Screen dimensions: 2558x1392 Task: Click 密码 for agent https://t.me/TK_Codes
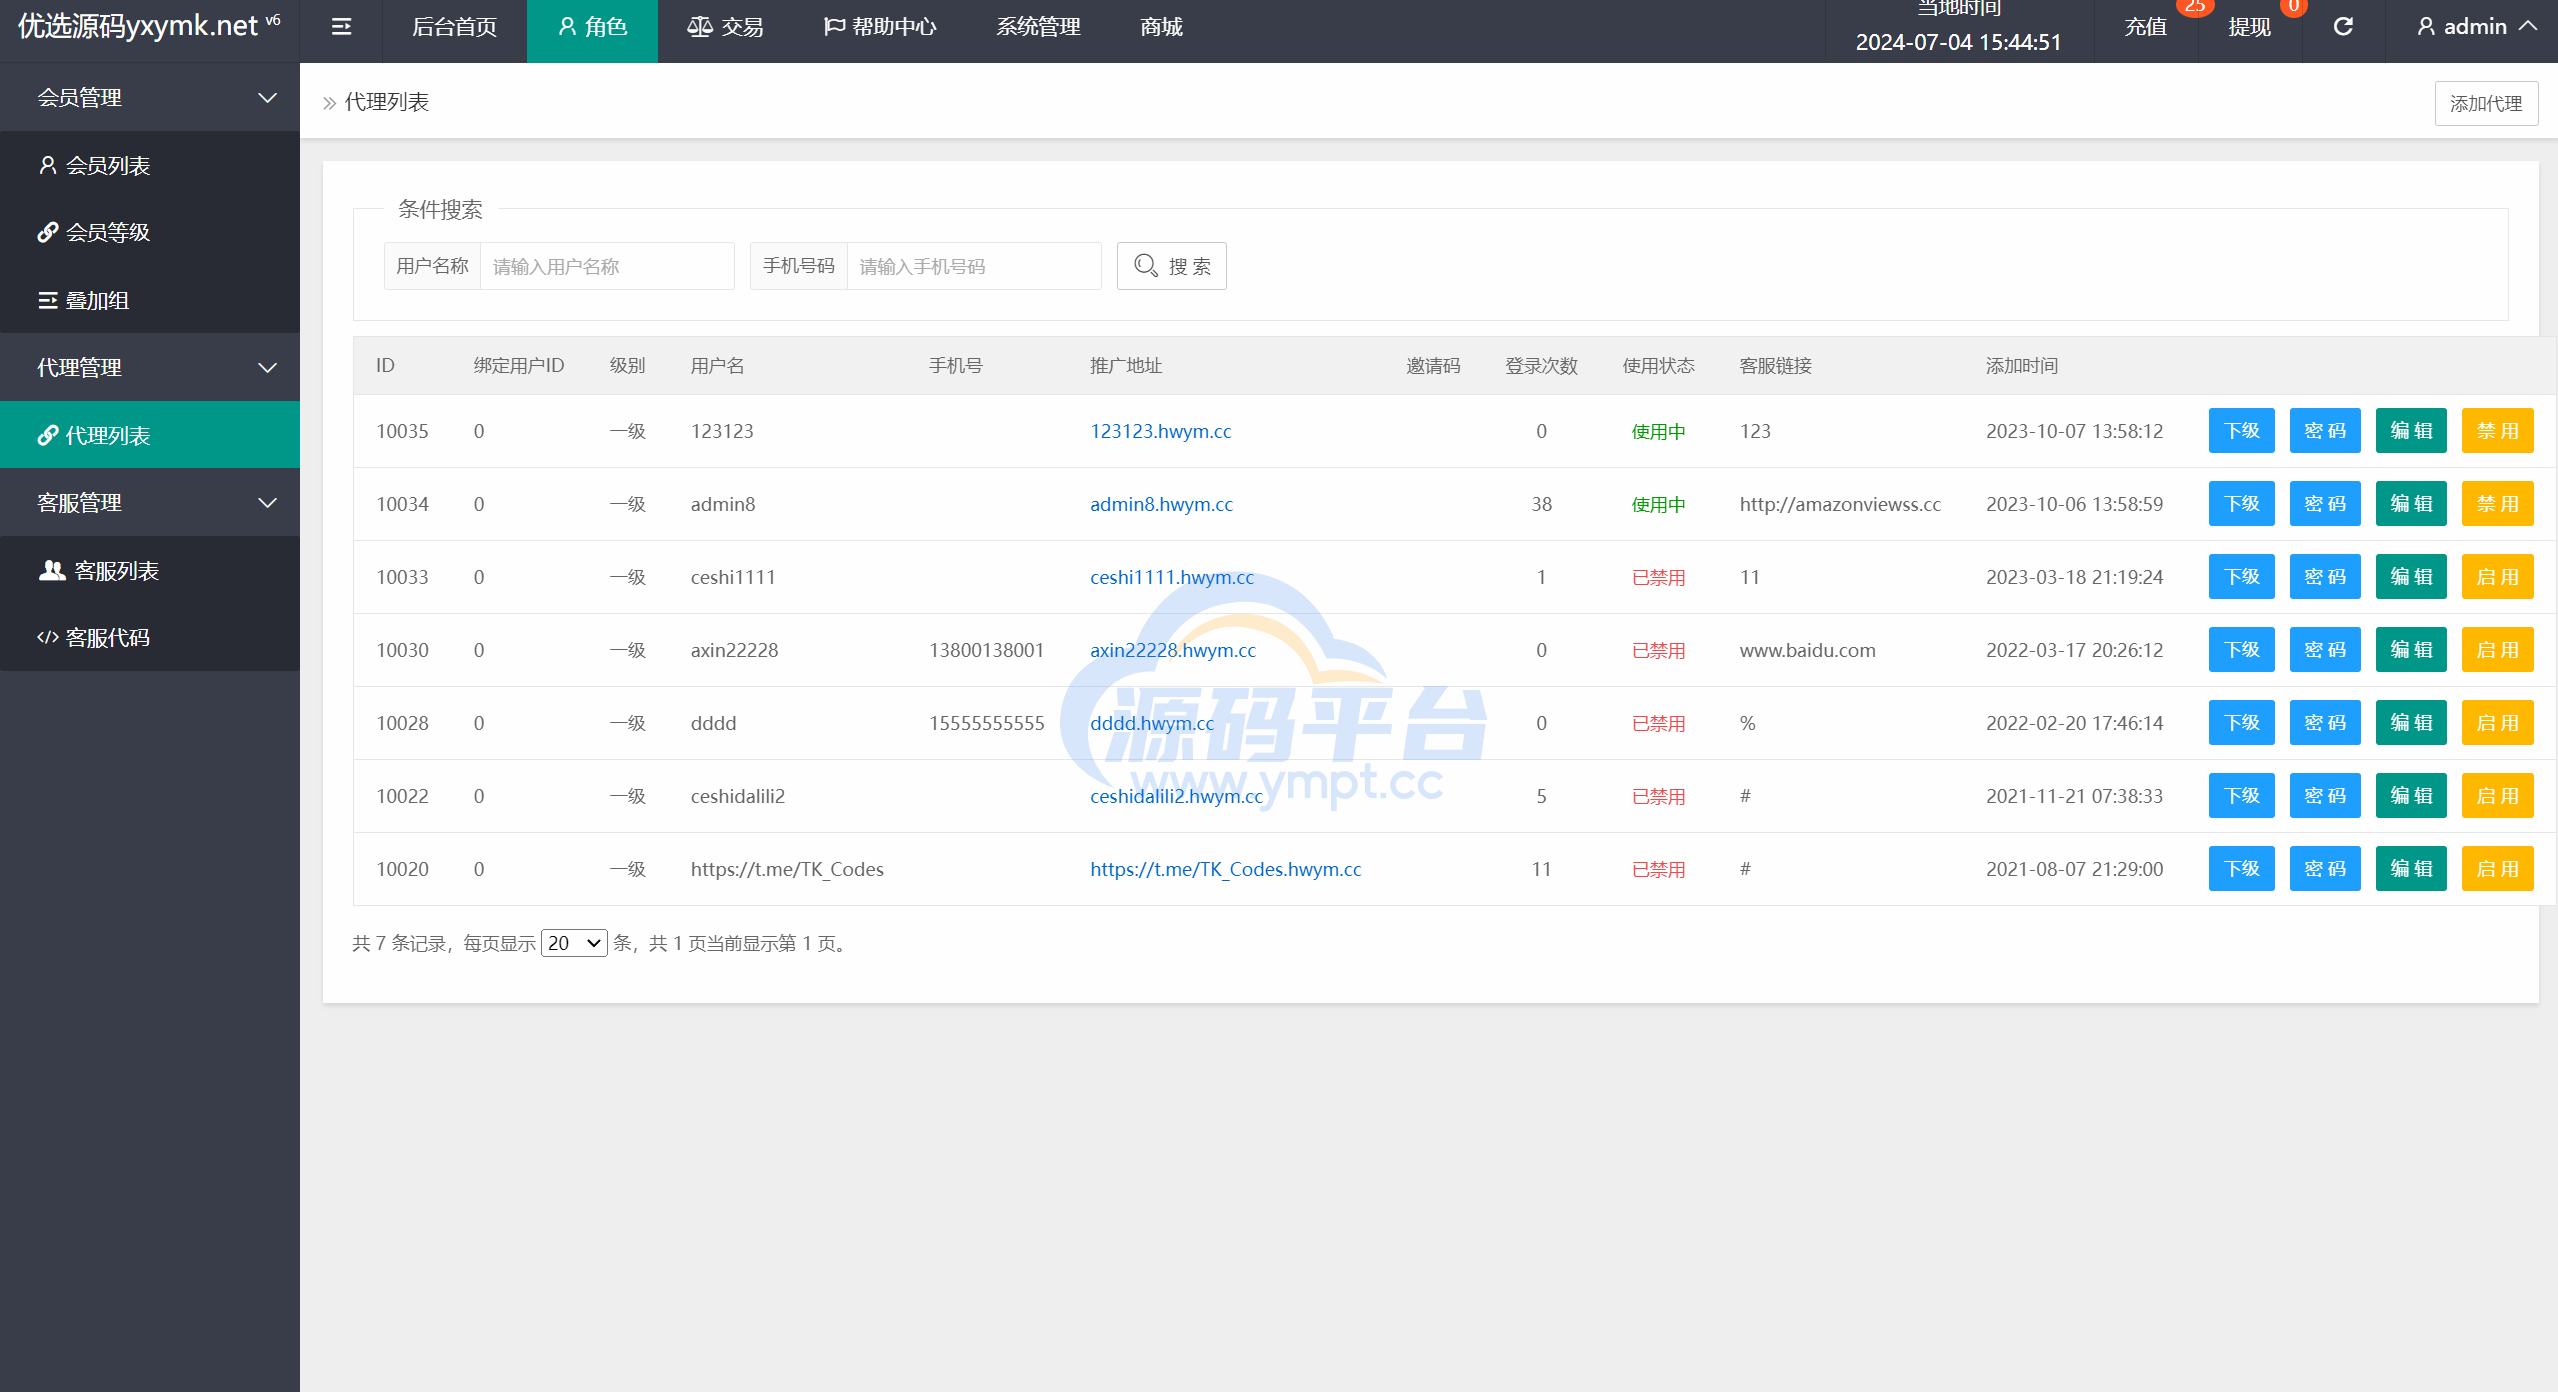point(2325,869)
